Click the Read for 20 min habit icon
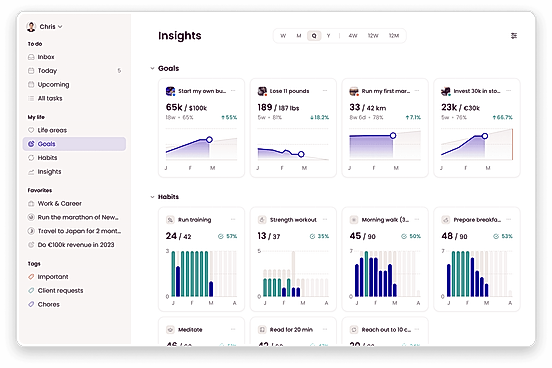This screenshot has width=552, height=368. click(262, 330)
